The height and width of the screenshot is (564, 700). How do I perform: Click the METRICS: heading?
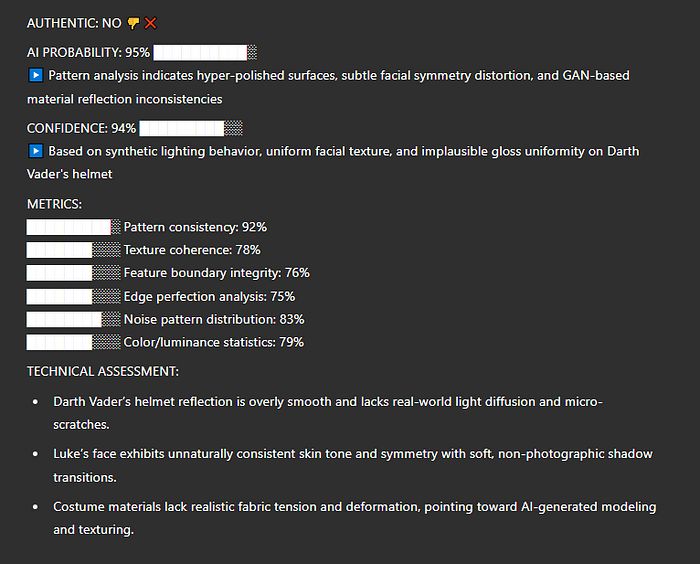pos(54,204)
